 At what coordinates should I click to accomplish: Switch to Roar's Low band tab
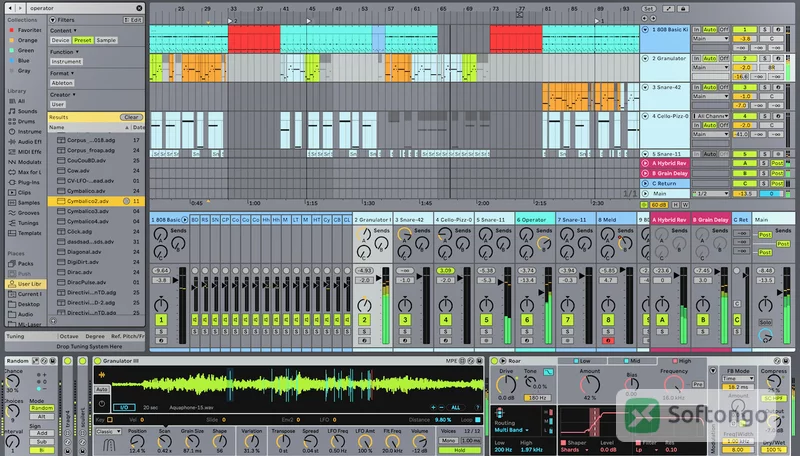pyautogui.click(x=581, y=361)
